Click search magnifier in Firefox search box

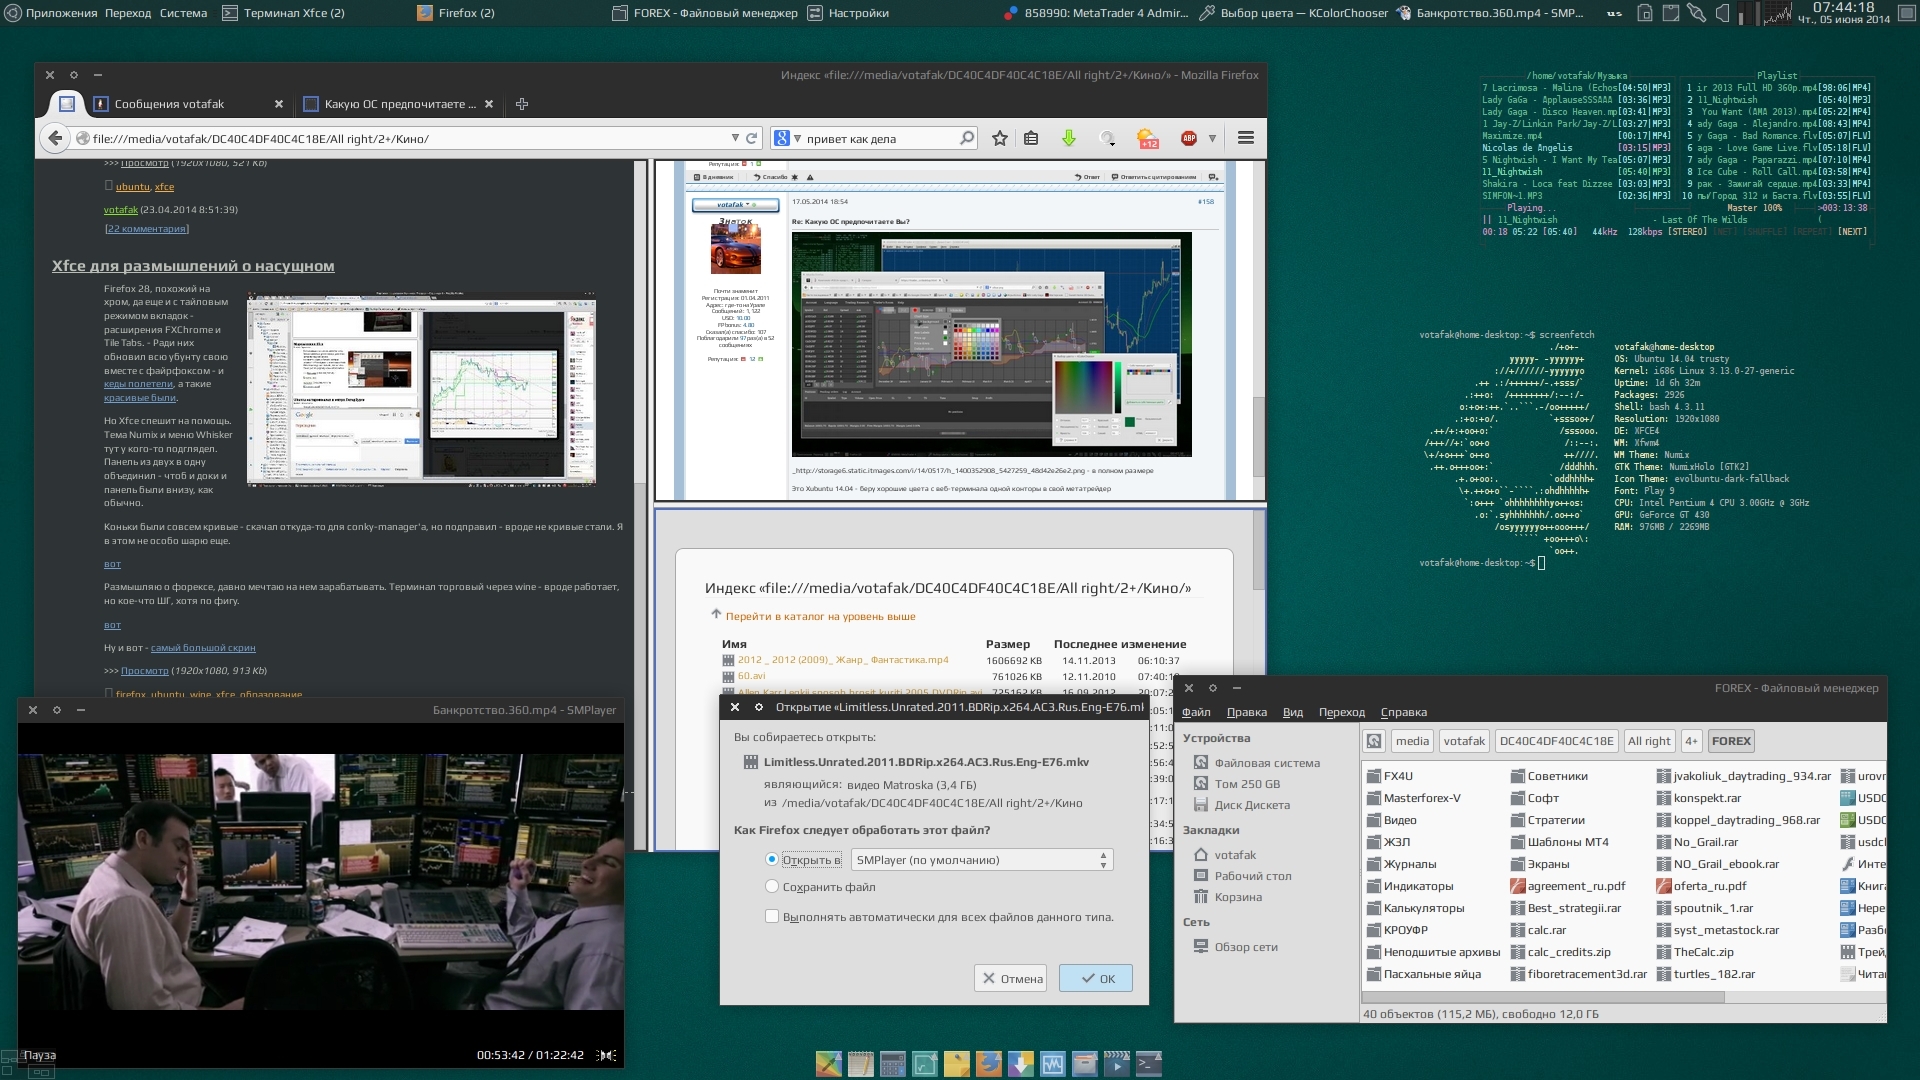pos(966,139)
